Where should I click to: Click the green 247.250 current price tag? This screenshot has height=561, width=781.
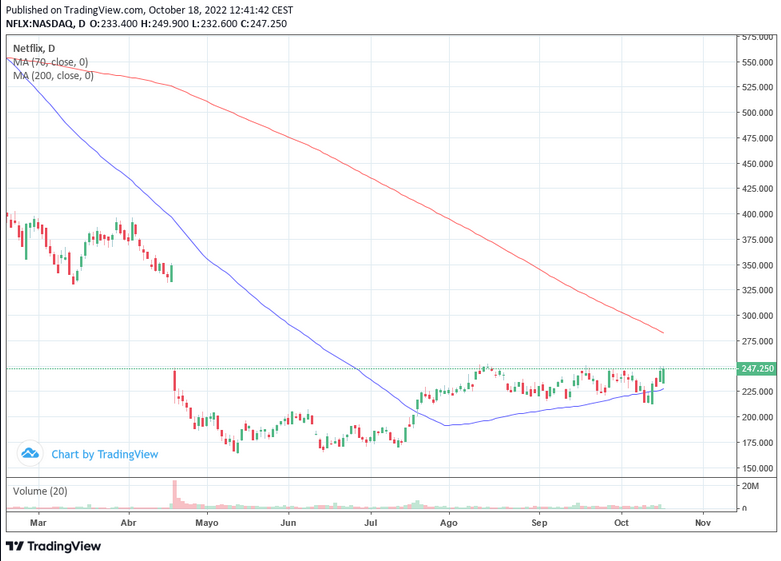point(757,369)
